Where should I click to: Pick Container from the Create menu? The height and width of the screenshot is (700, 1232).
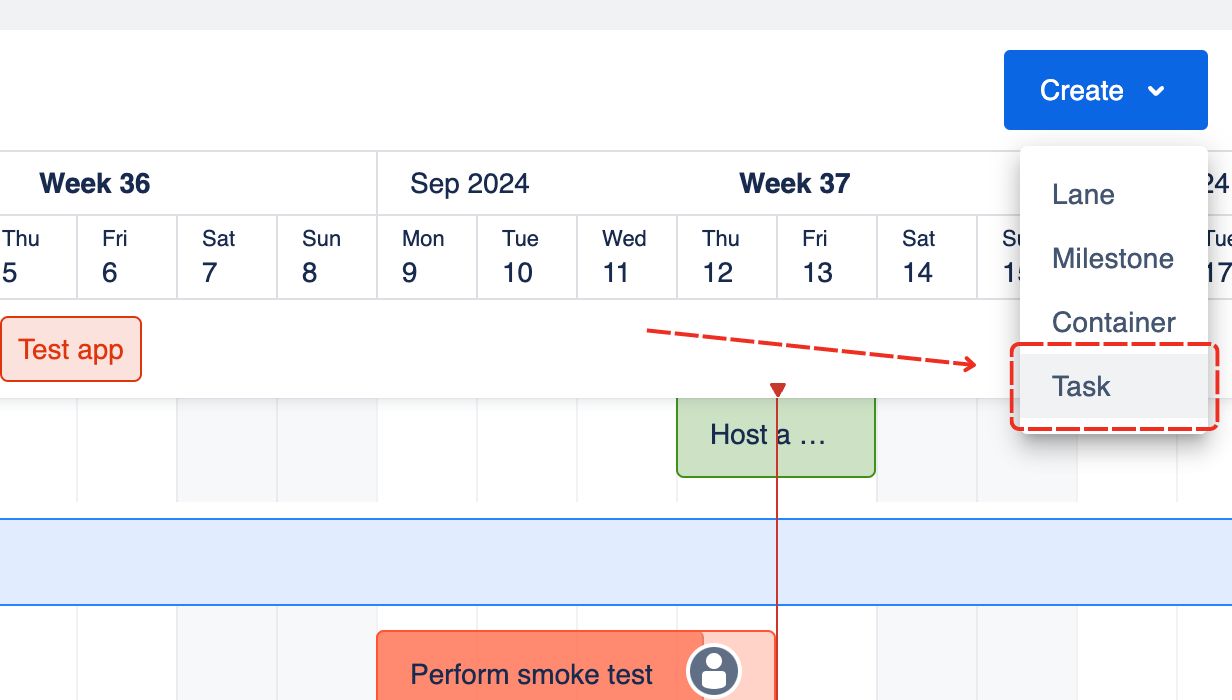(x=1113, y=322)
